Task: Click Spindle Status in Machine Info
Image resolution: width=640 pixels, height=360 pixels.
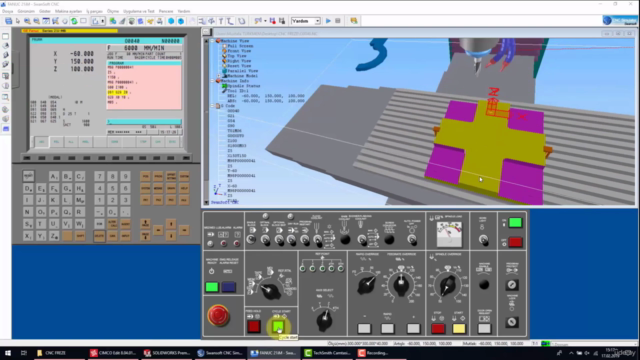Action: pos(244,86)
